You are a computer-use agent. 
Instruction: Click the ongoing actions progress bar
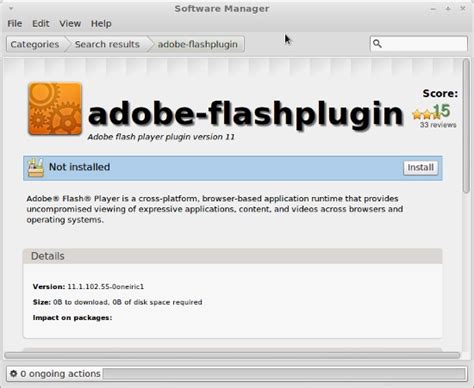click(284, 374)
